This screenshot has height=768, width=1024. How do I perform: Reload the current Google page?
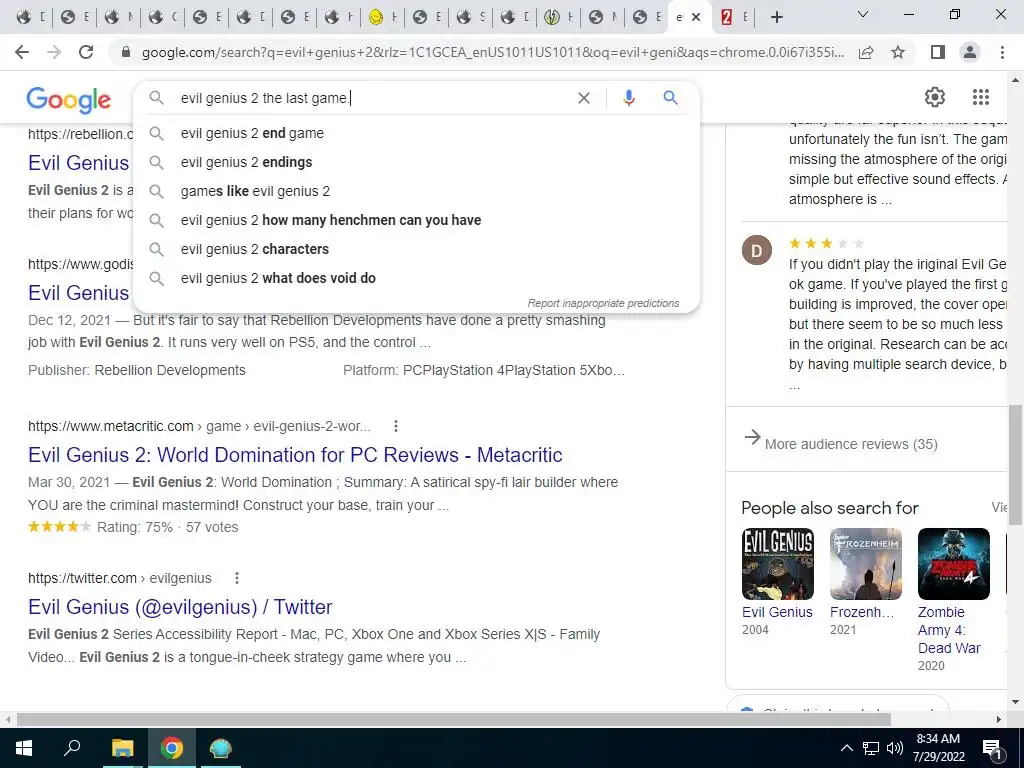pyautogui.click(x=86, y=52)
